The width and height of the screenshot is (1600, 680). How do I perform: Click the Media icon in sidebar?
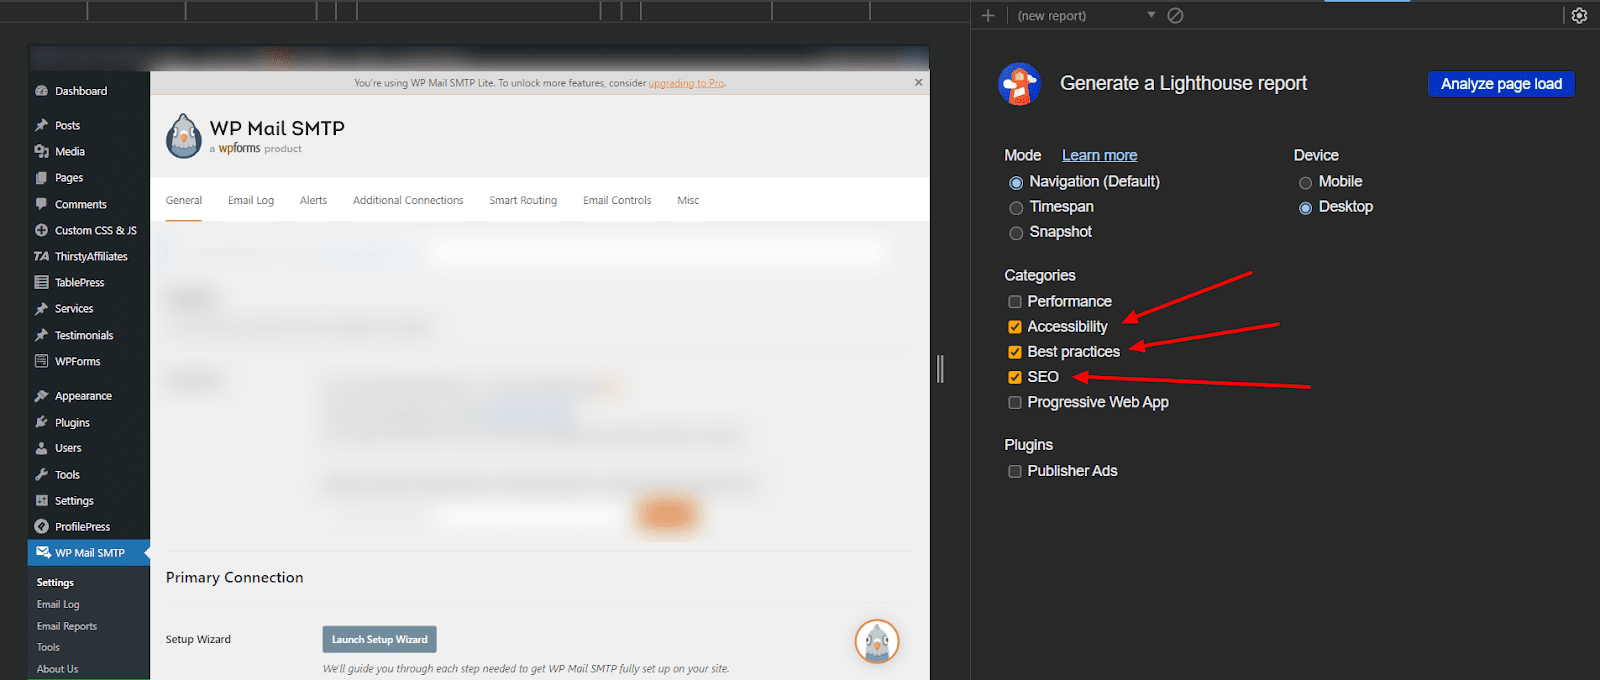[x=41, y=151]
